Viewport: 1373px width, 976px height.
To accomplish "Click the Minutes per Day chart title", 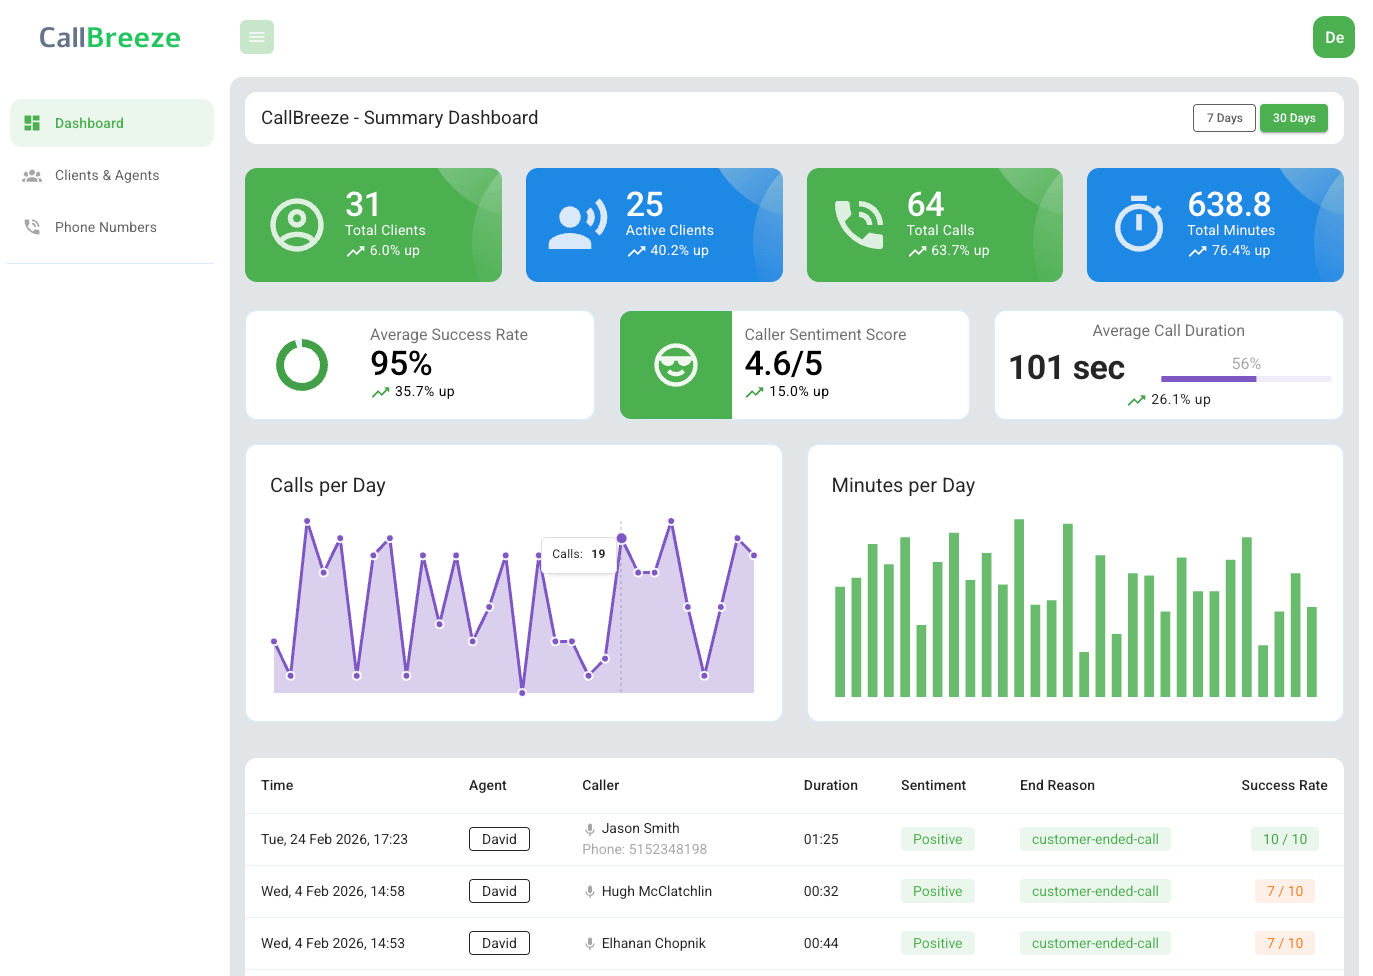I will coord(903,485).
